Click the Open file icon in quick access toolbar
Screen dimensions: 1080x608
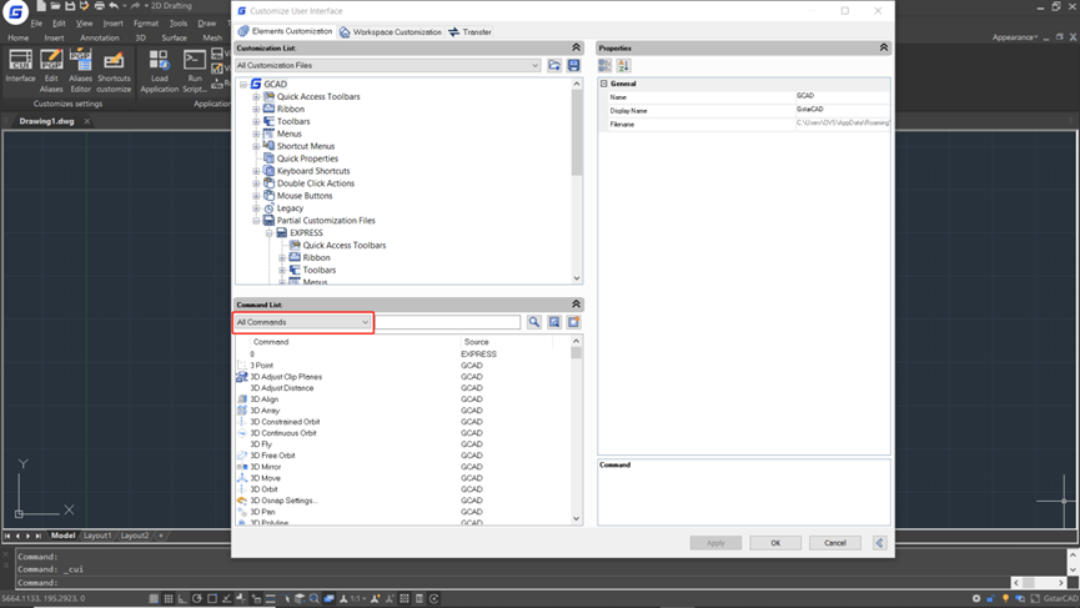[55, 6]
